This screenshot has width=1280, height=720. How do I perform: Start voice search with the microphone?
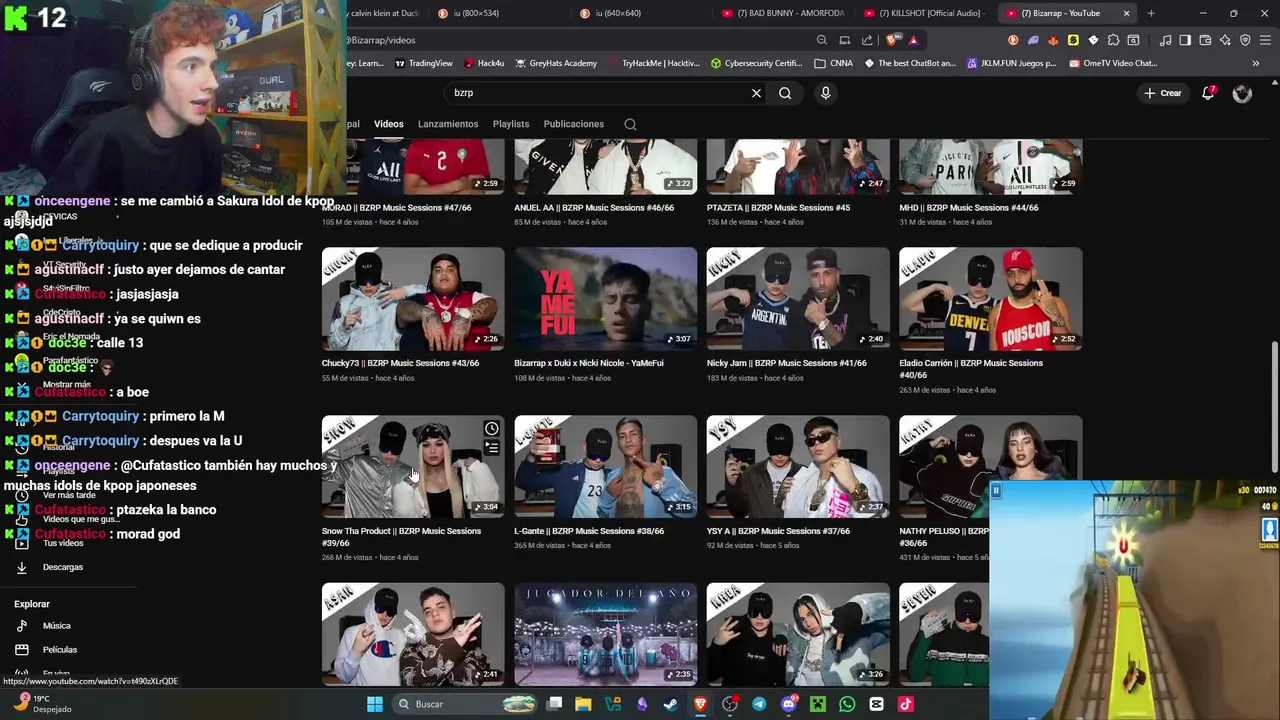825,93
